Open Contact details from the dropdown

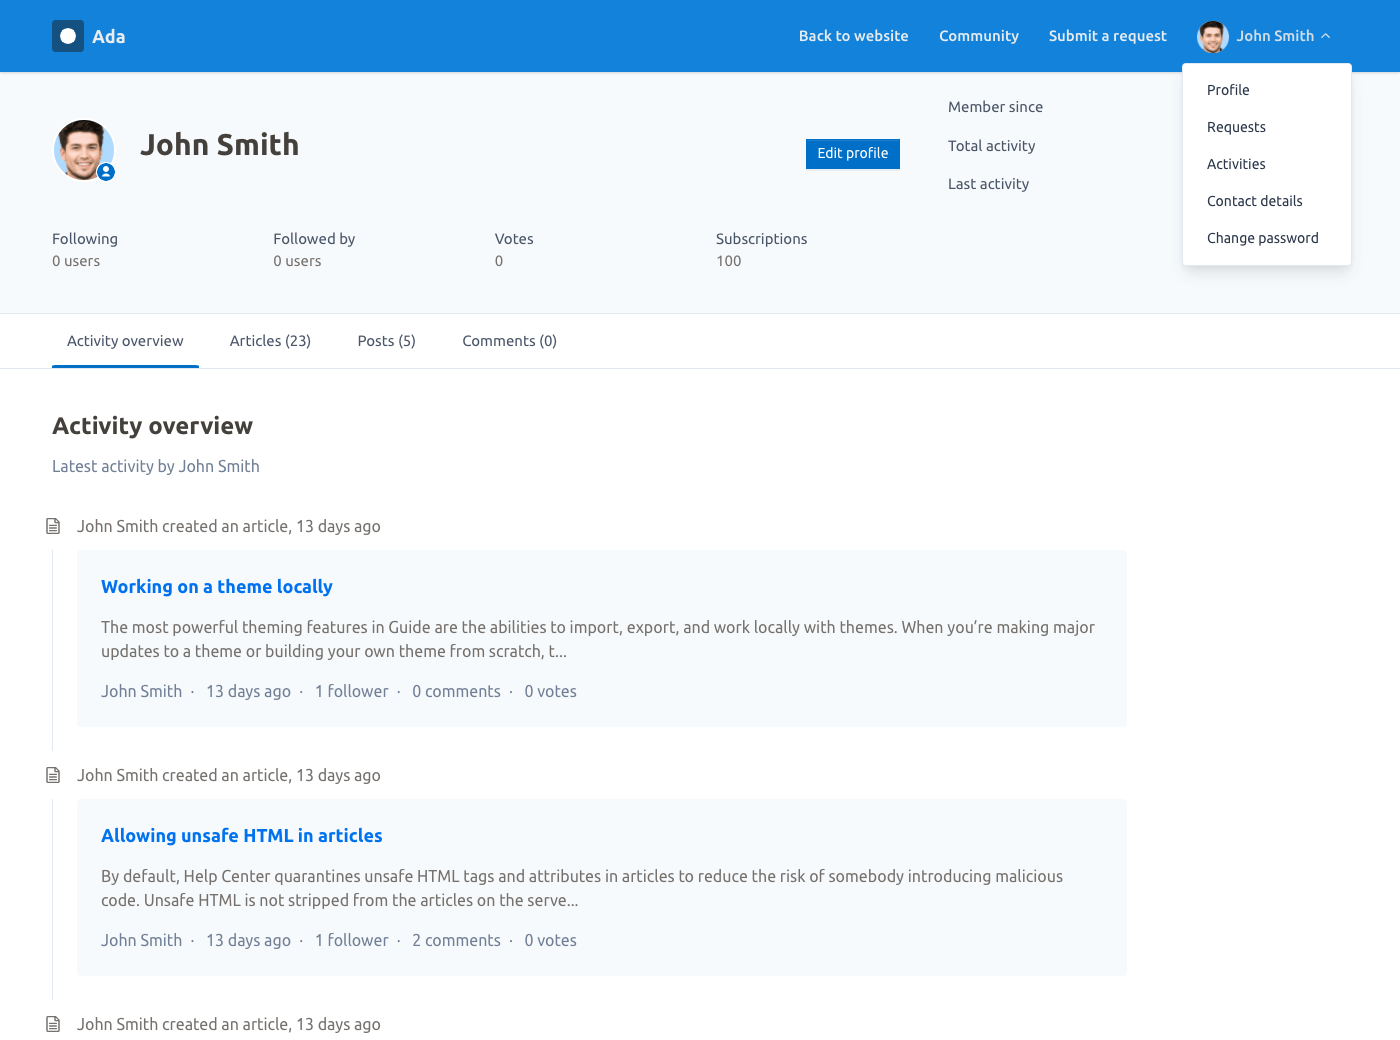tap(1254, 201)
